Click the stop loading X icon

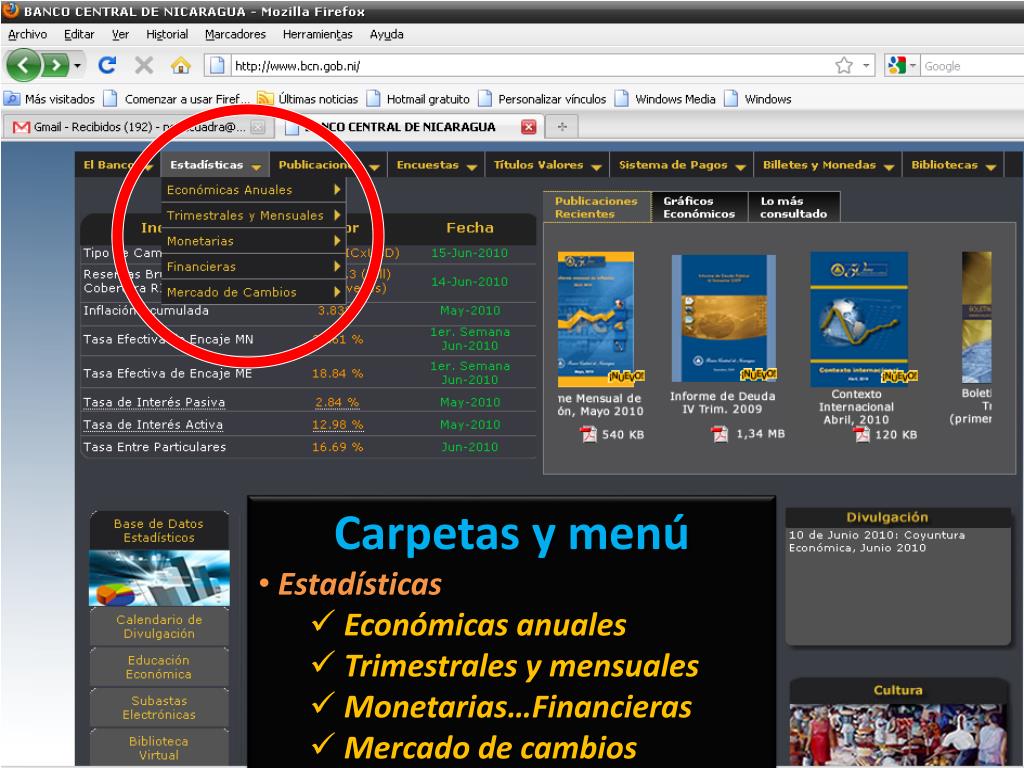(x=144, y=65)
